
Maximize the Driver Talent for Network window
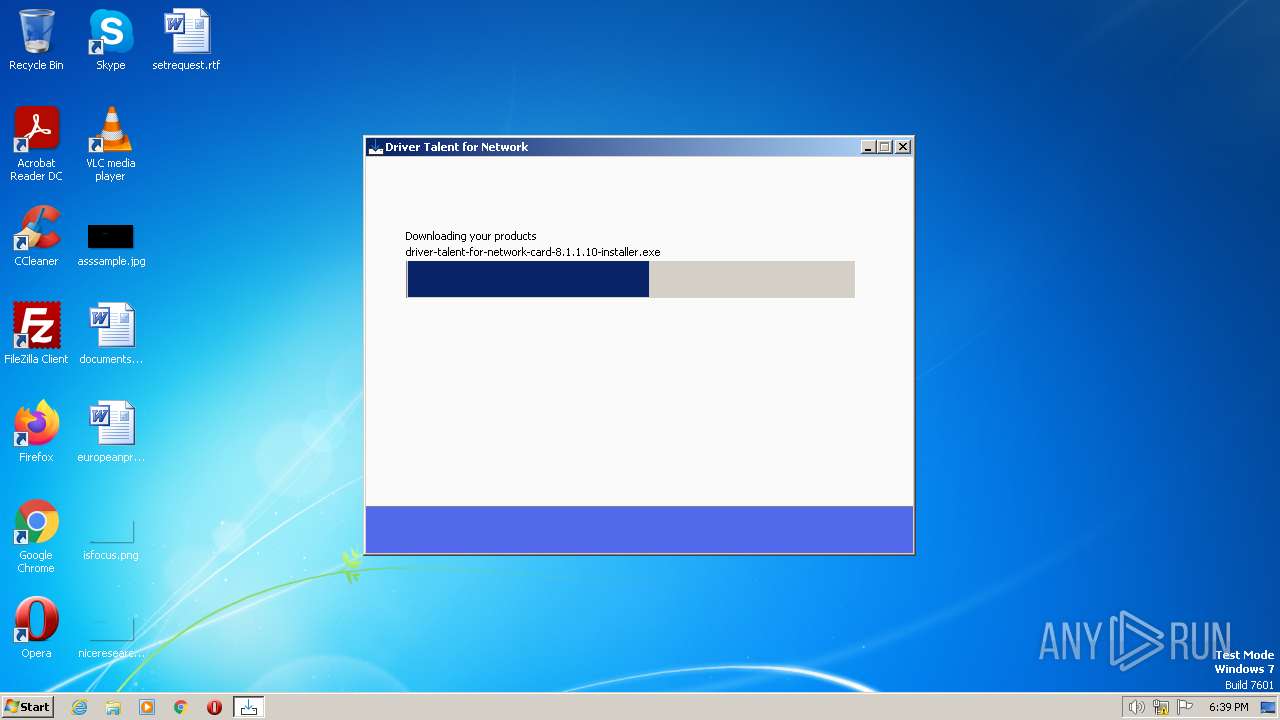click(x=885, y=147)
